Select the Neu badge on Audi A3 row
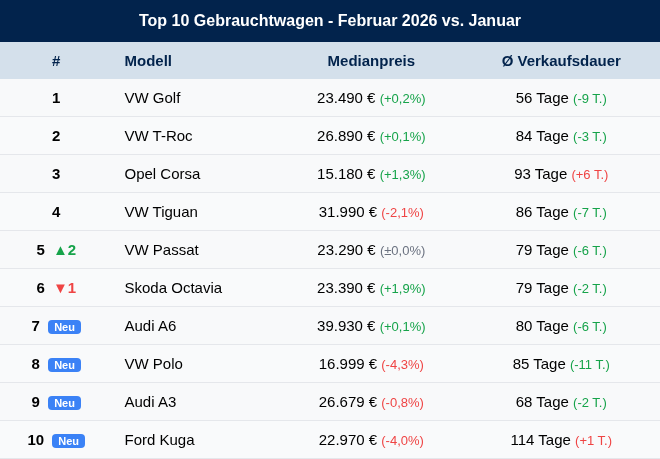This screenshot has height=459, width=660. click(x=64, y=403)
